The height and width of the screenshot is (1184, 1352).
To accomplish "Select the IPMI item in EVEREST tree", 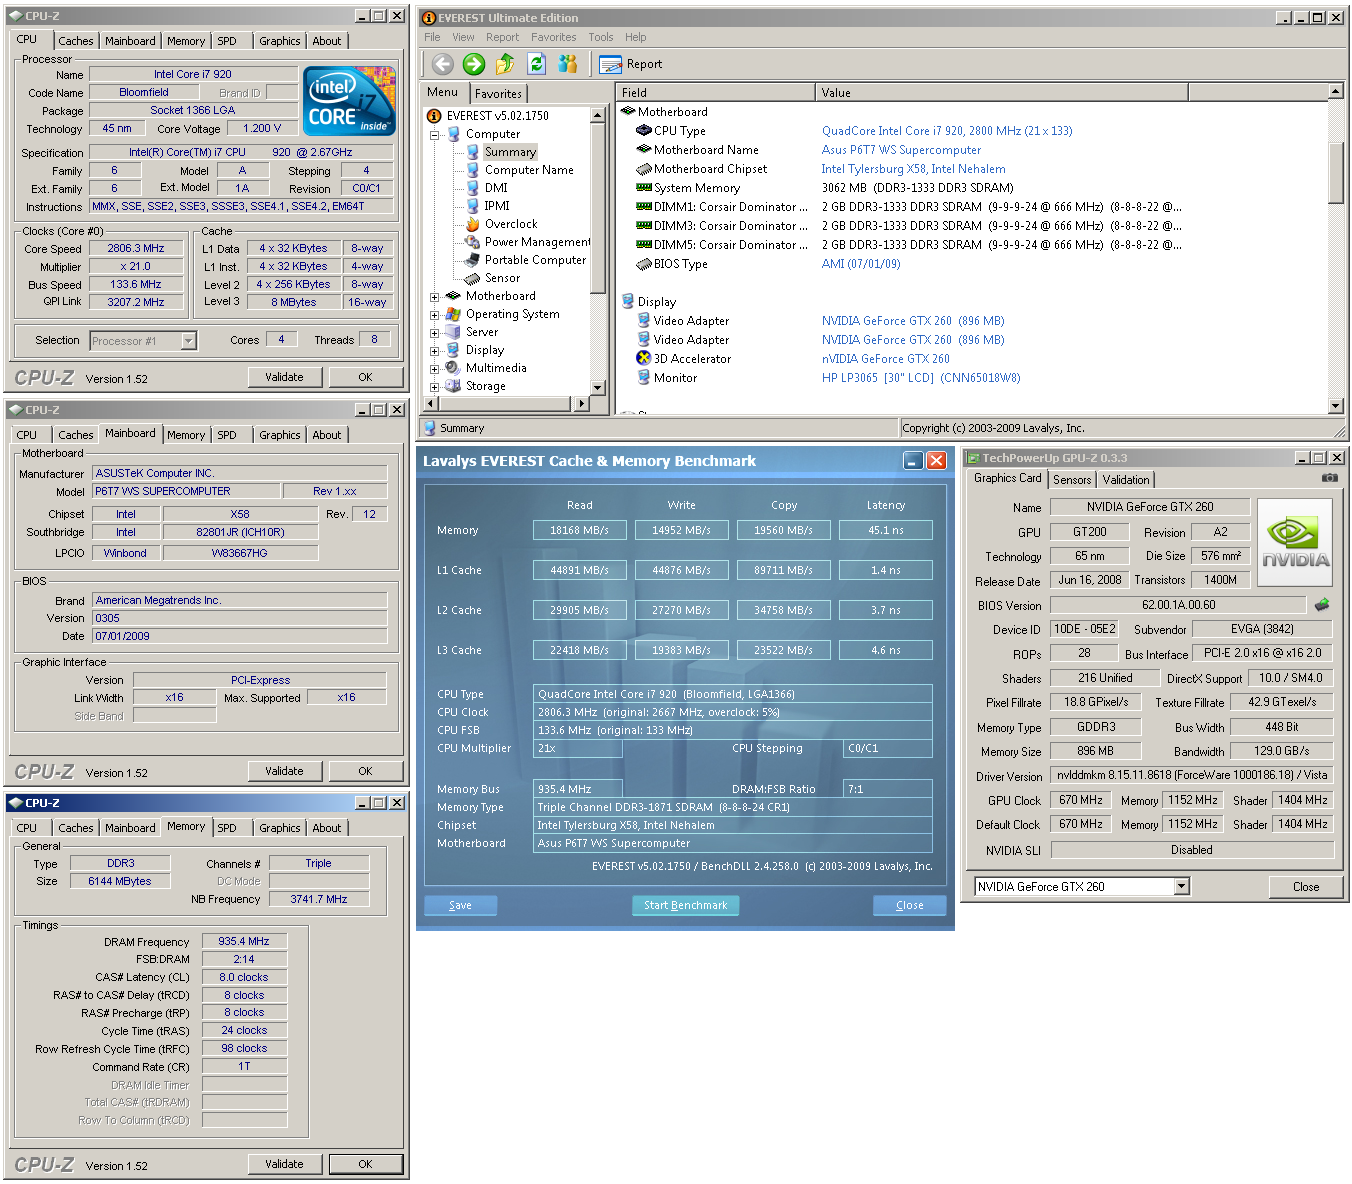I will tap(497, 206).
